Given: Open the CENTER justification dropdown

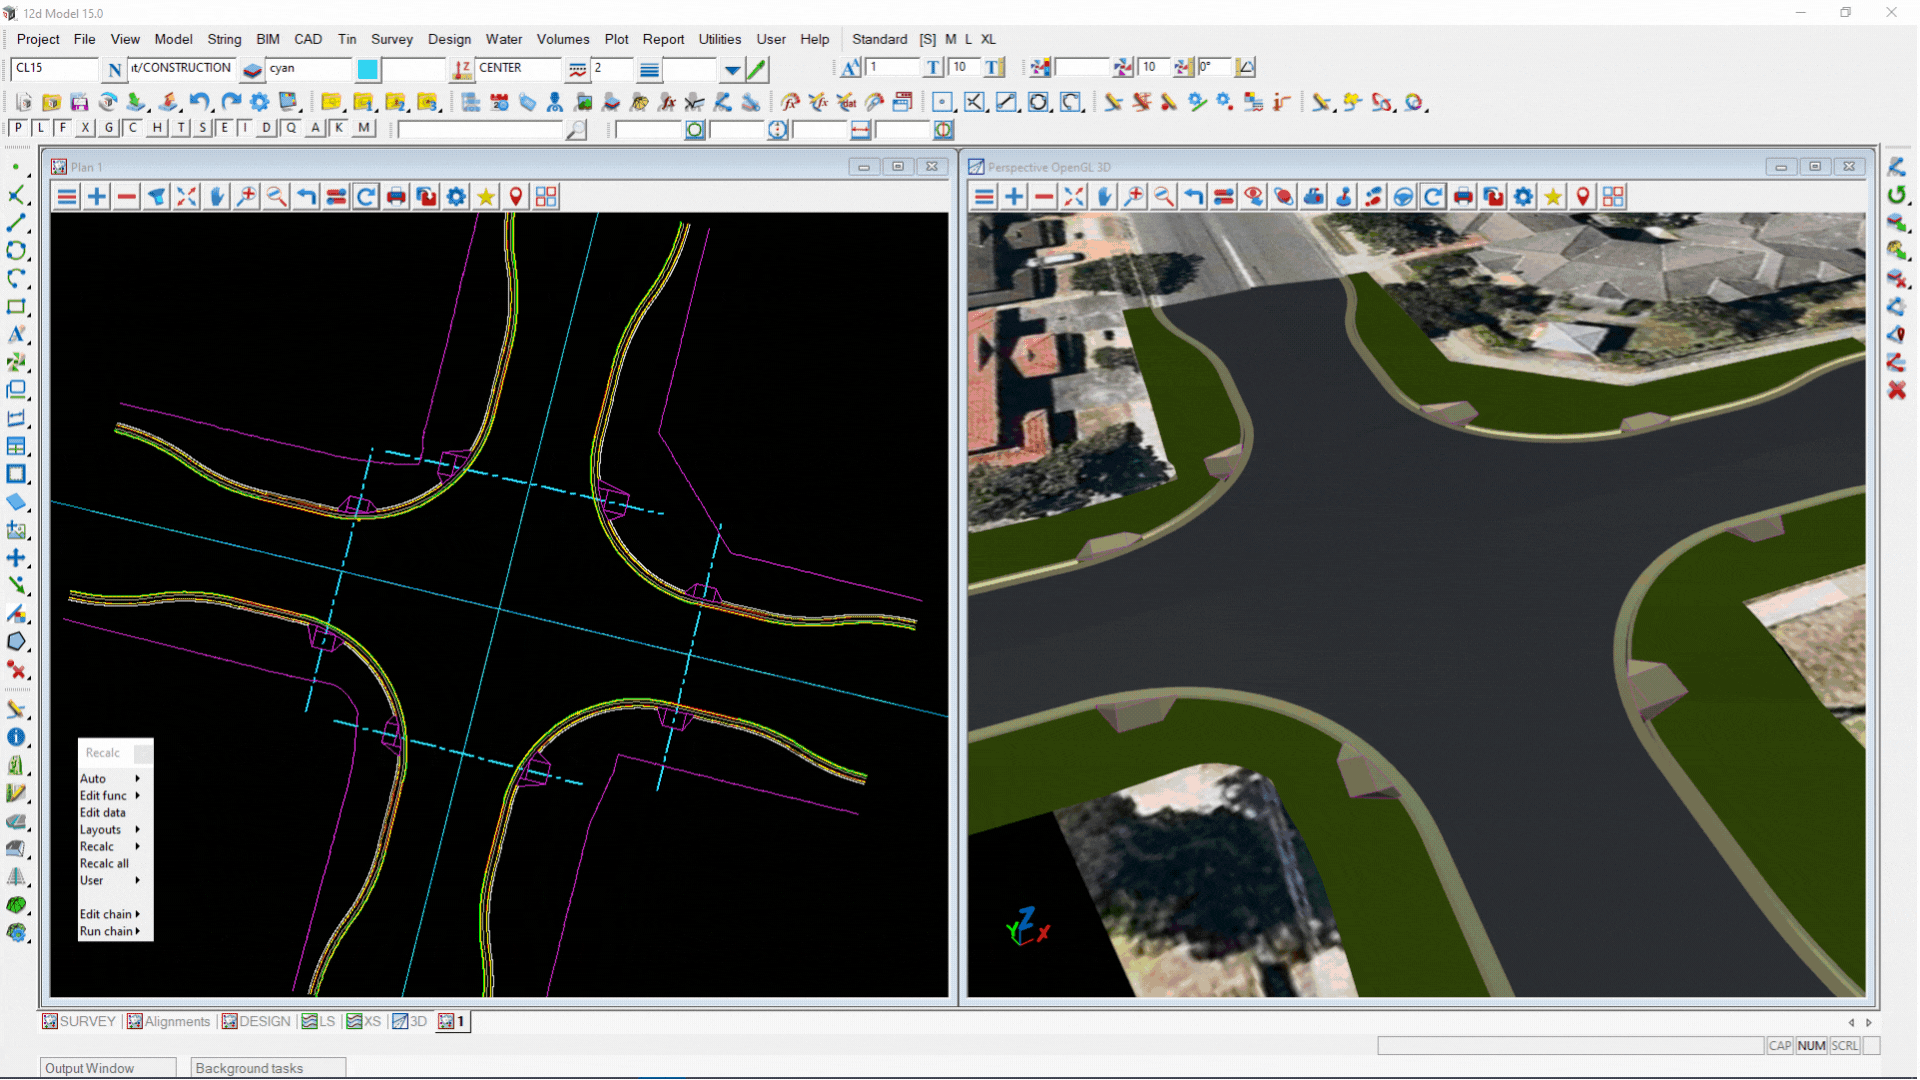Looking at the screenshot, I should point(516,68).
